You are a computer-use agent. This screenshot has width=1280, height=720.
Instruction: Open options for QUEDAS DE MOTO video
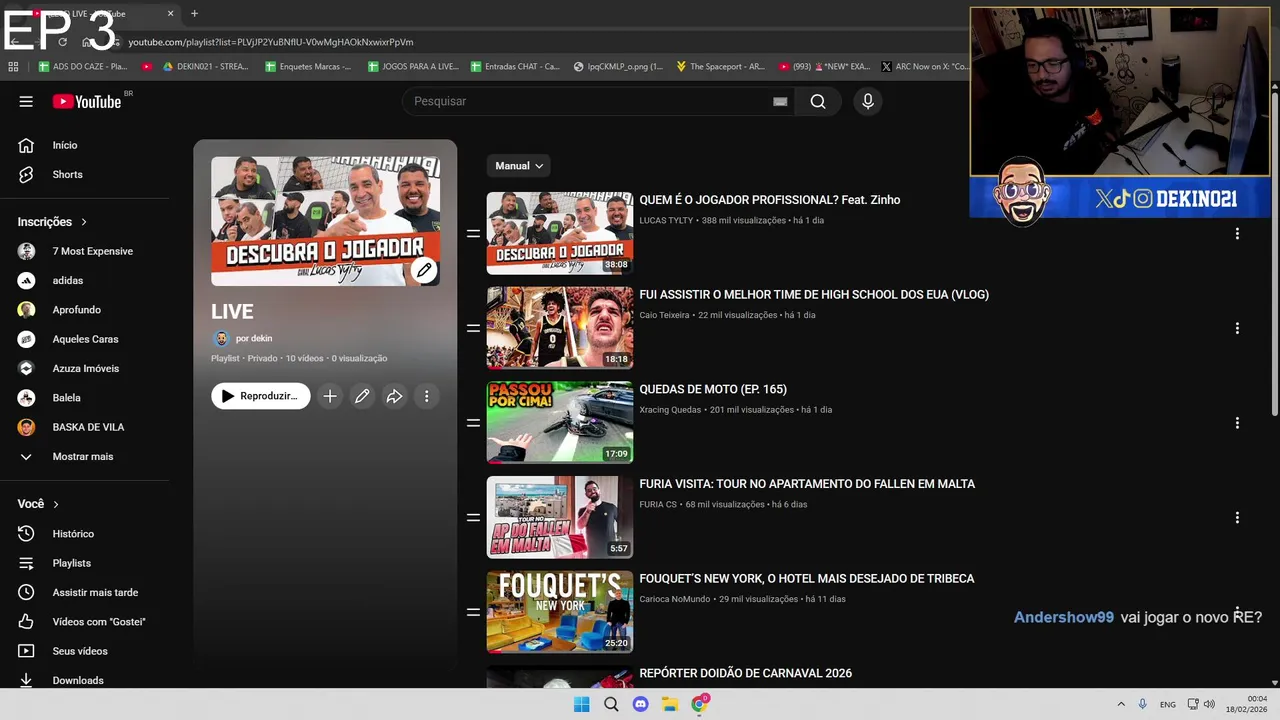pyautogui.click(x=1237, y=423)
